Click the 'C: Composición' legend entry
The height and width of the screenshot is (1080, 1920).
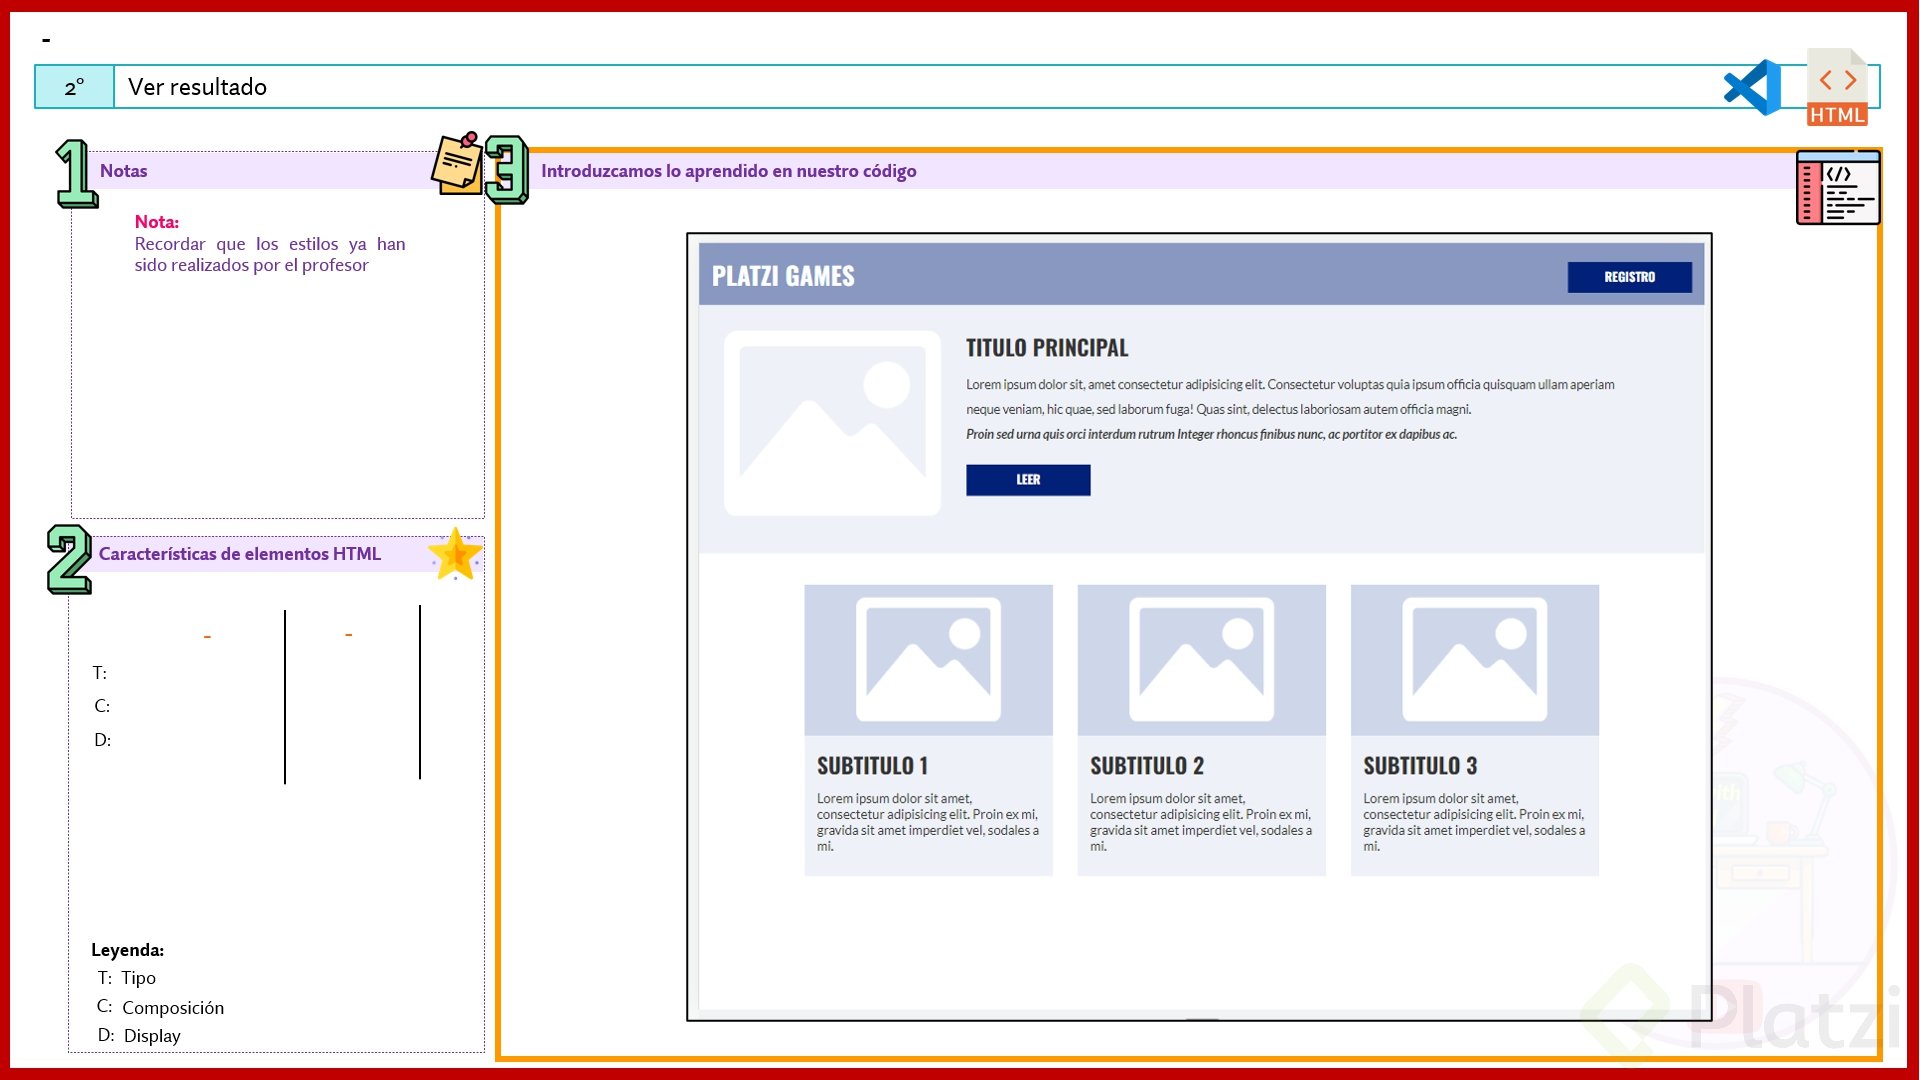(160, 1007)
